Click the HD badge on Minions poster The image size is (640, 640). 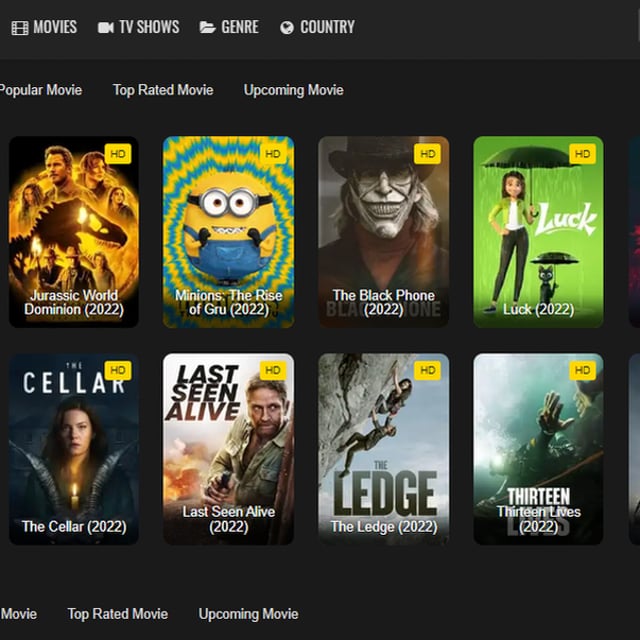pos(273,154)
